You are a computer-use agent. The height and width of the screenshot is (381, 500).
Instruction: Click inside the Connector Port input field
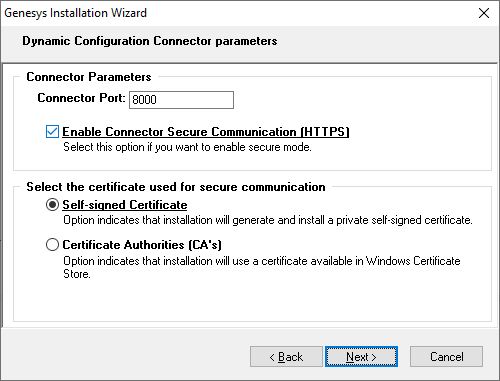181,100
